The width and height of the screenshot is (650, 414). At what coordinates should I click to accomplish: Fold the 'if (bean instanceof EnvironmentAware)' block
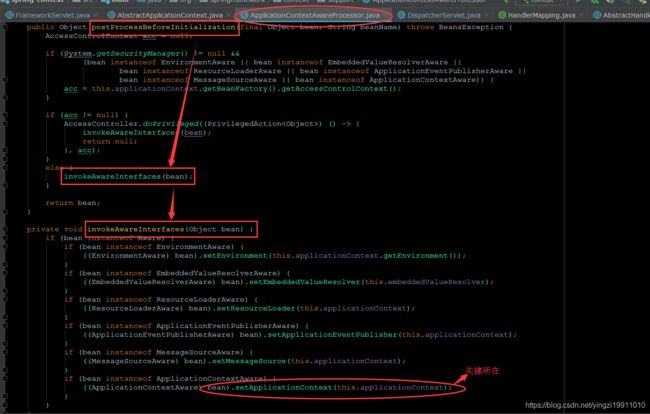[5, 247]
